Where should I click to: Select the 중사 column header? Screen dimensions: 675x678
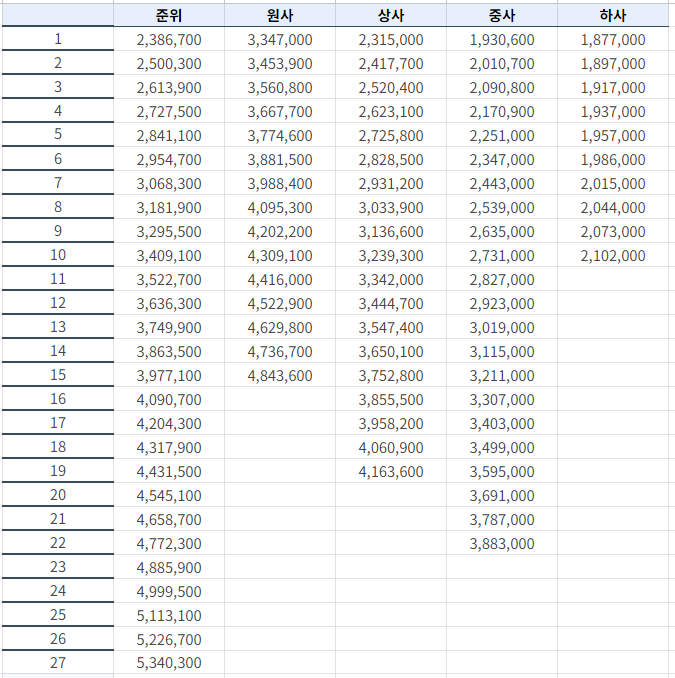502,16
